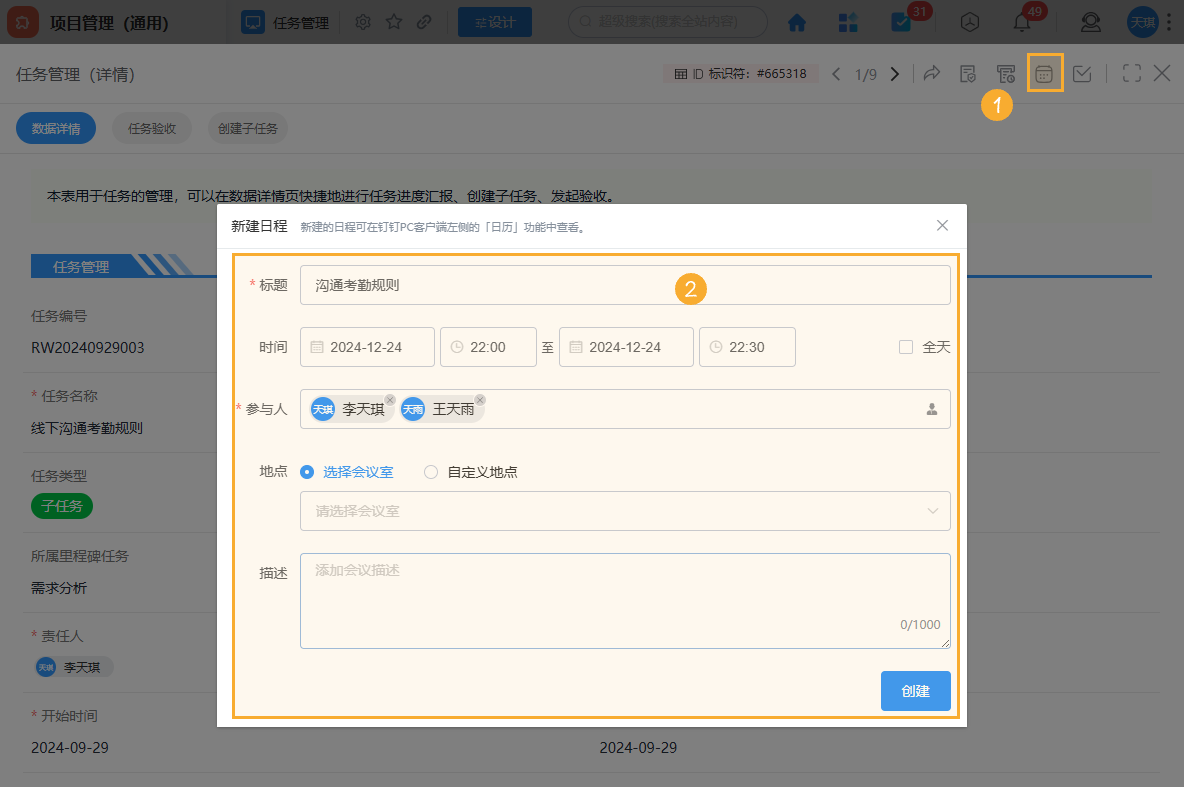Click the share arrow icon
1184x787 pixels.
[x=931, y=74]
